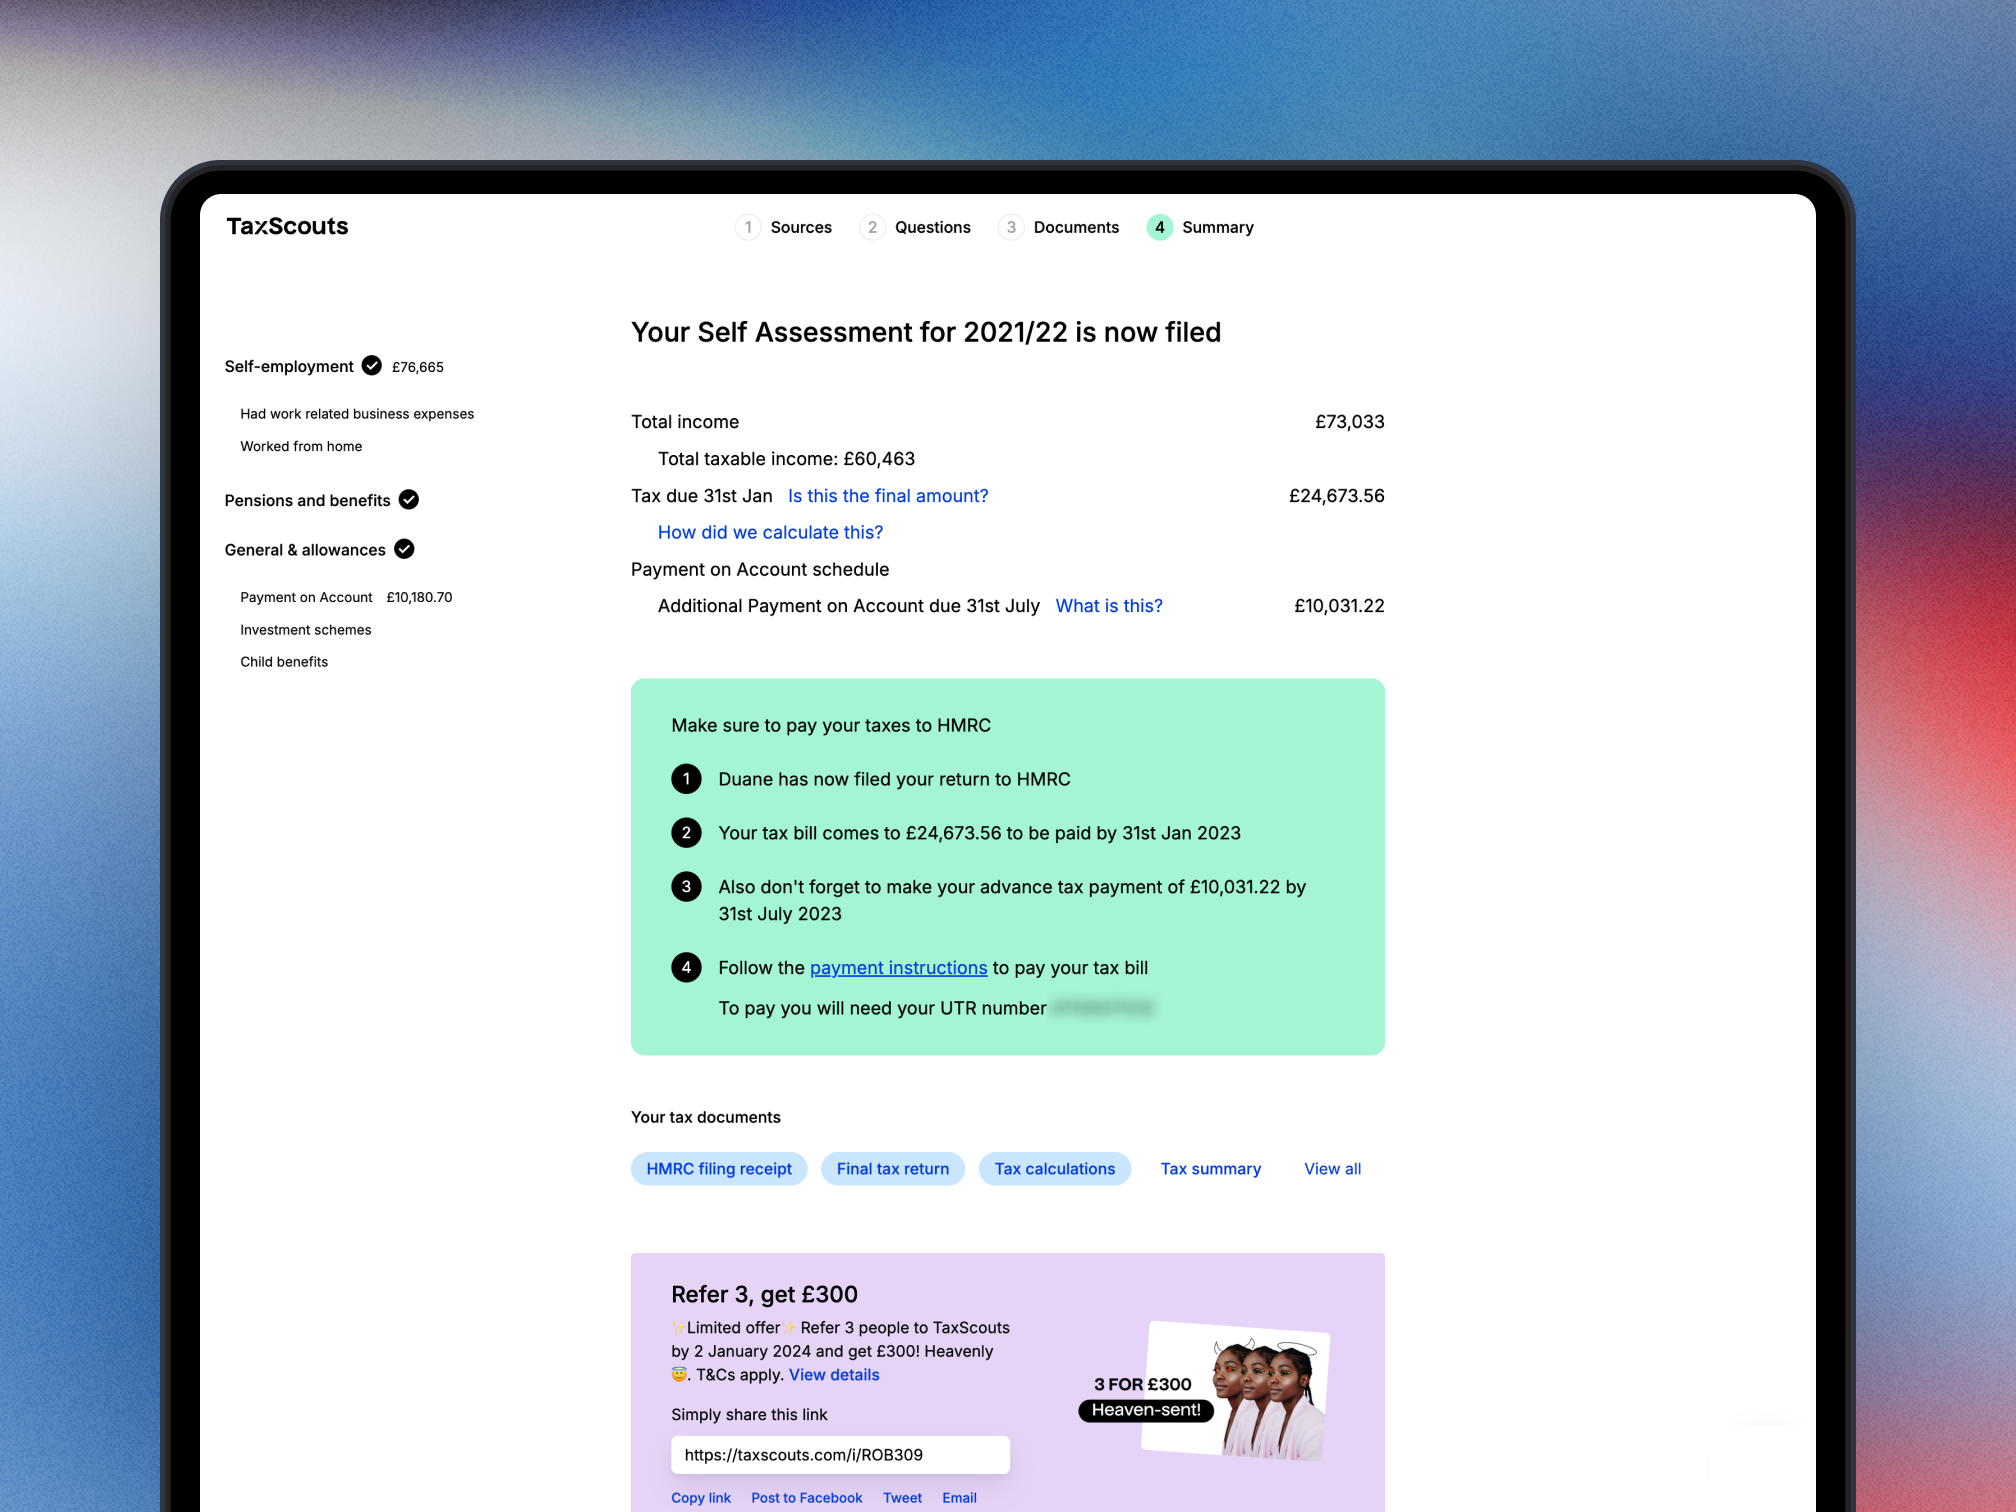Click the step 1 circle for Sources
This screenshot has width=2016, height=1512.
(748, 227)
